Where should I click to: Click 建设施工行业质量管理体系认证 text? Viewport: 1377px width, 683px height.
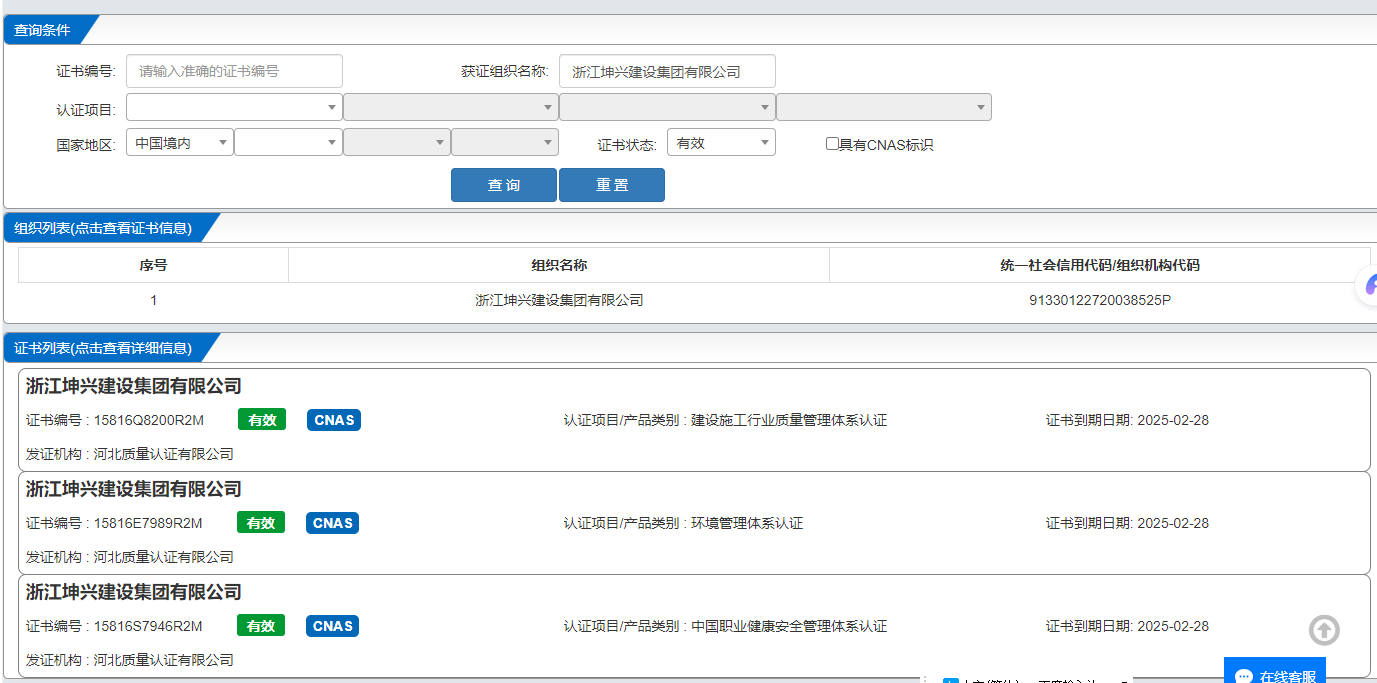(789, 420)
